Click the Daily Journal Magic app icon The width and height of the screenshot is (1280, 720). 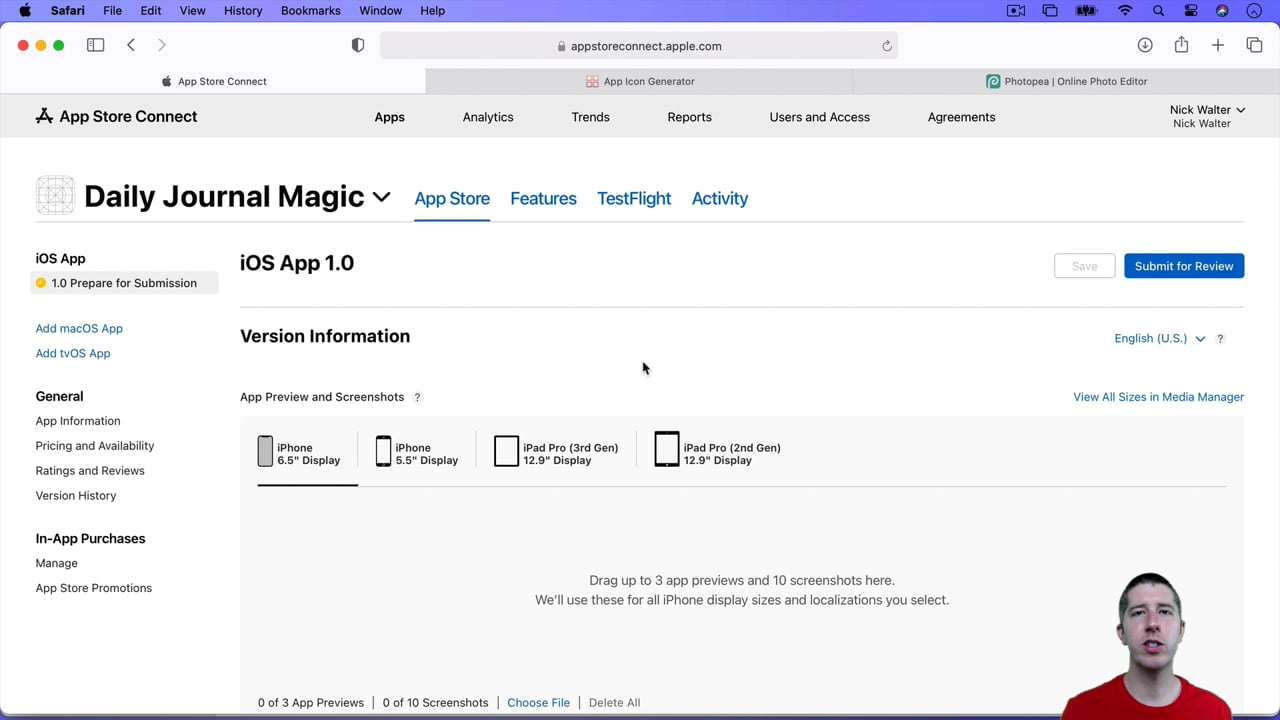[55, 196]
